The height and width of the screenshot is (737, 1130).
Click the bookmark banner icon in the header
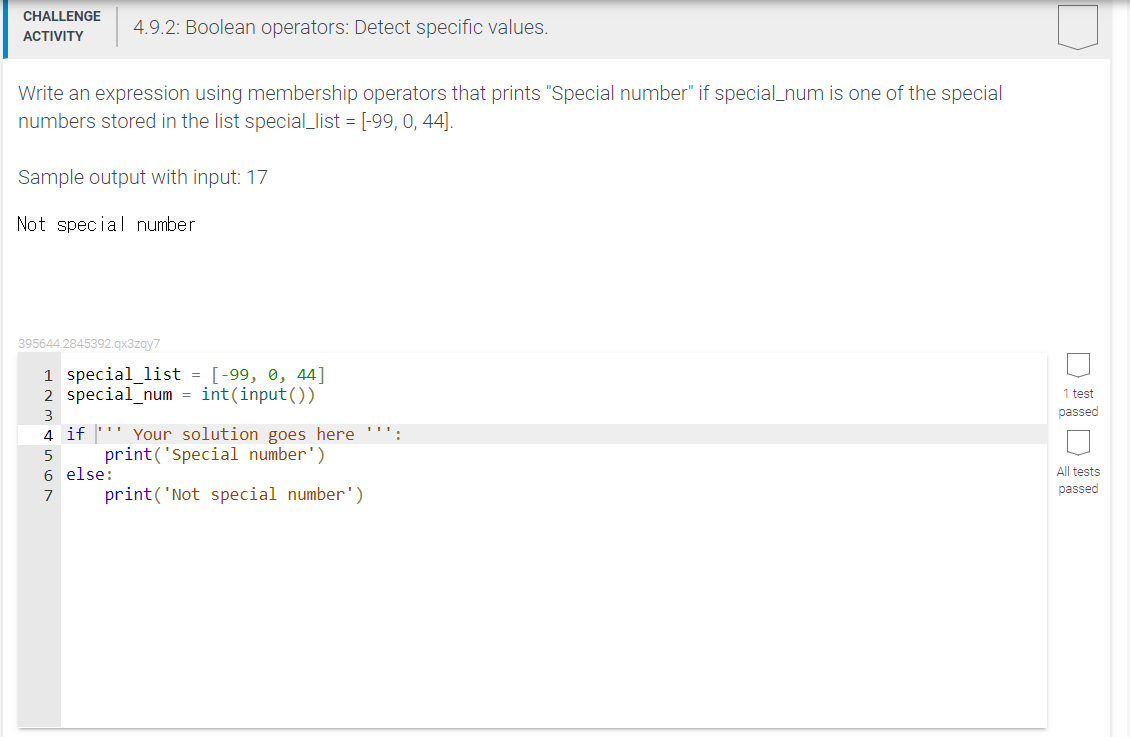(1077, 25)
